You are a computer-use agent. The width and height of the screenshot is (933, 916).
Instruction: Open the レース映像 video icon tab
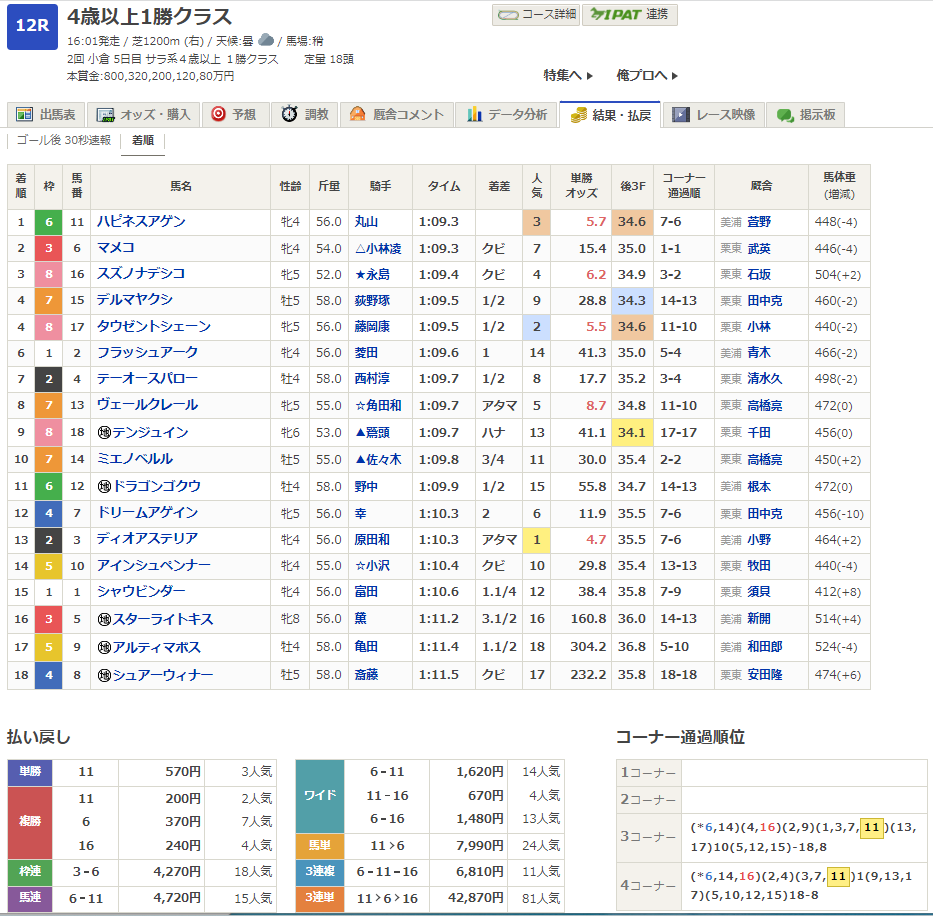[x=681, y=115]
